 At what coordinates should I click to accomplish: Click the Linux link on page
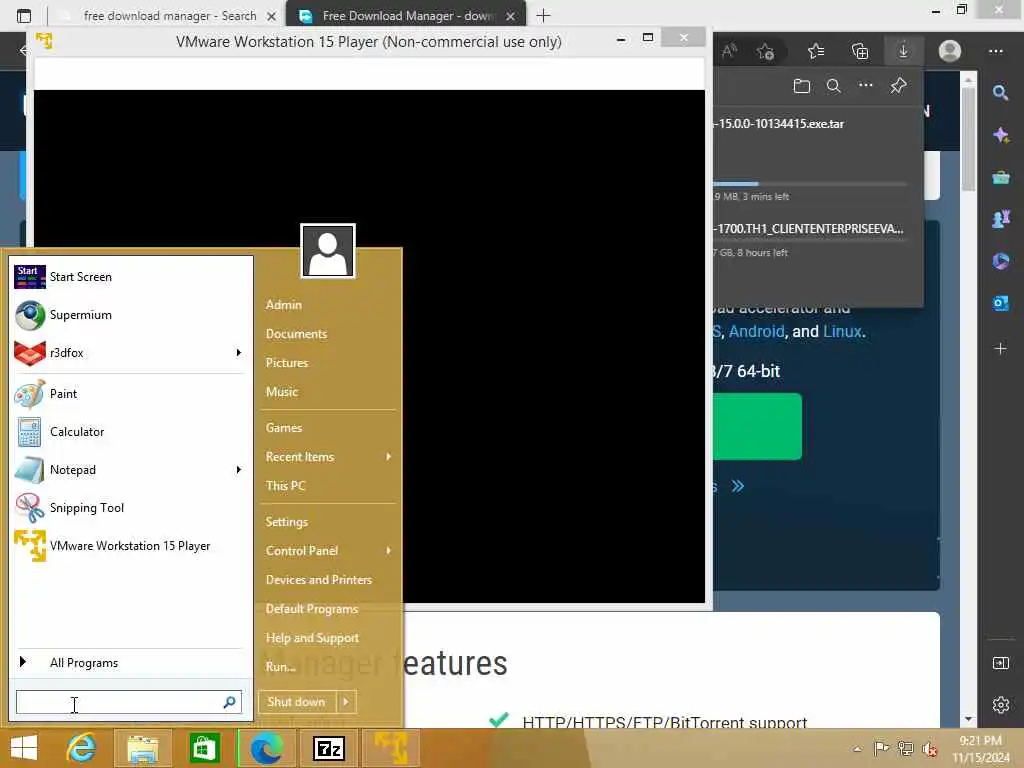point(842,332)
